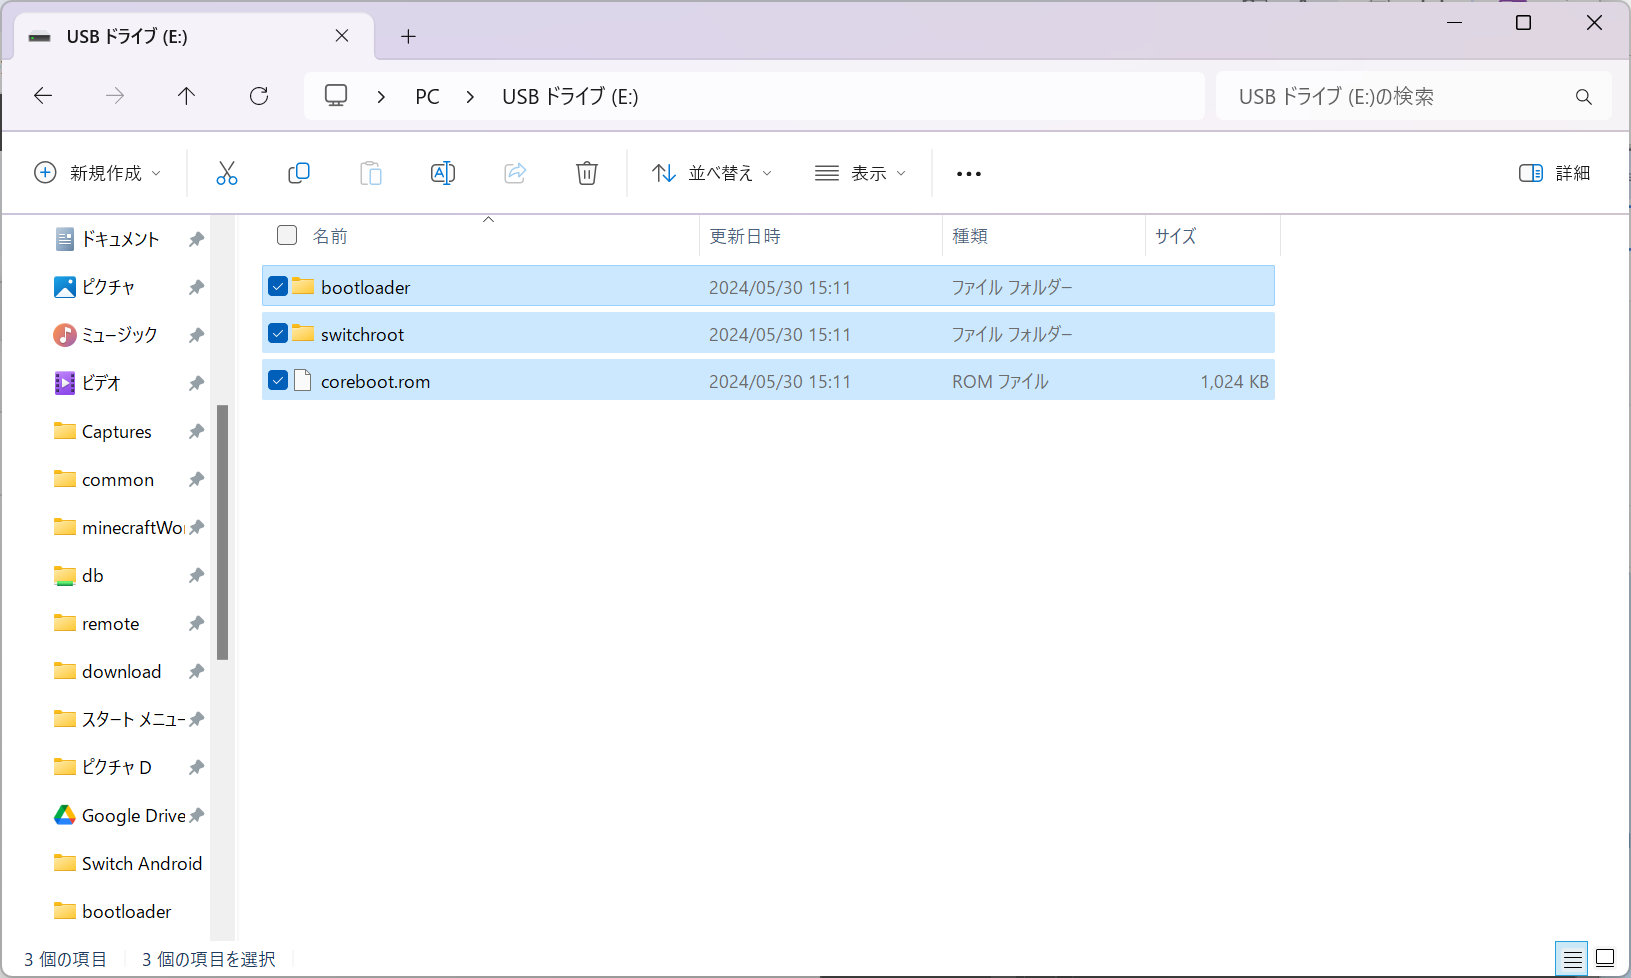Screen dimensions: 1631x978
Task: Click the magnifier search icon
Action: (1583, 97)
